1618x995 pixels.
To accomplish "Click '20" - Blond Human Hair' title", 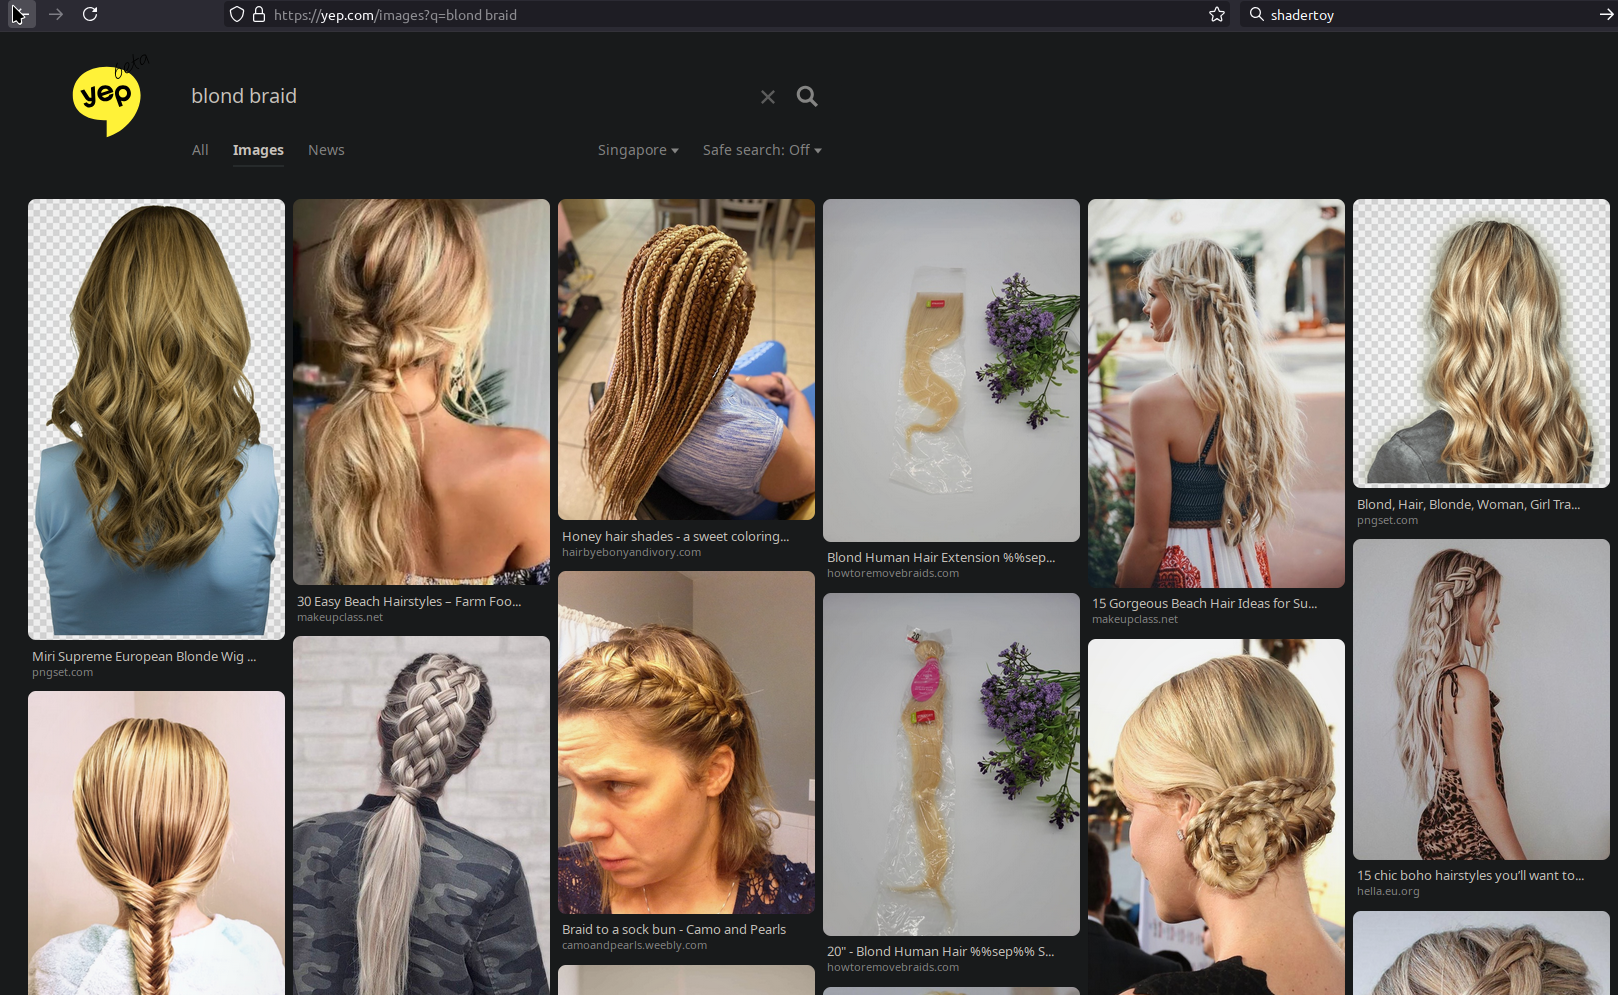I will pos(940,951).
